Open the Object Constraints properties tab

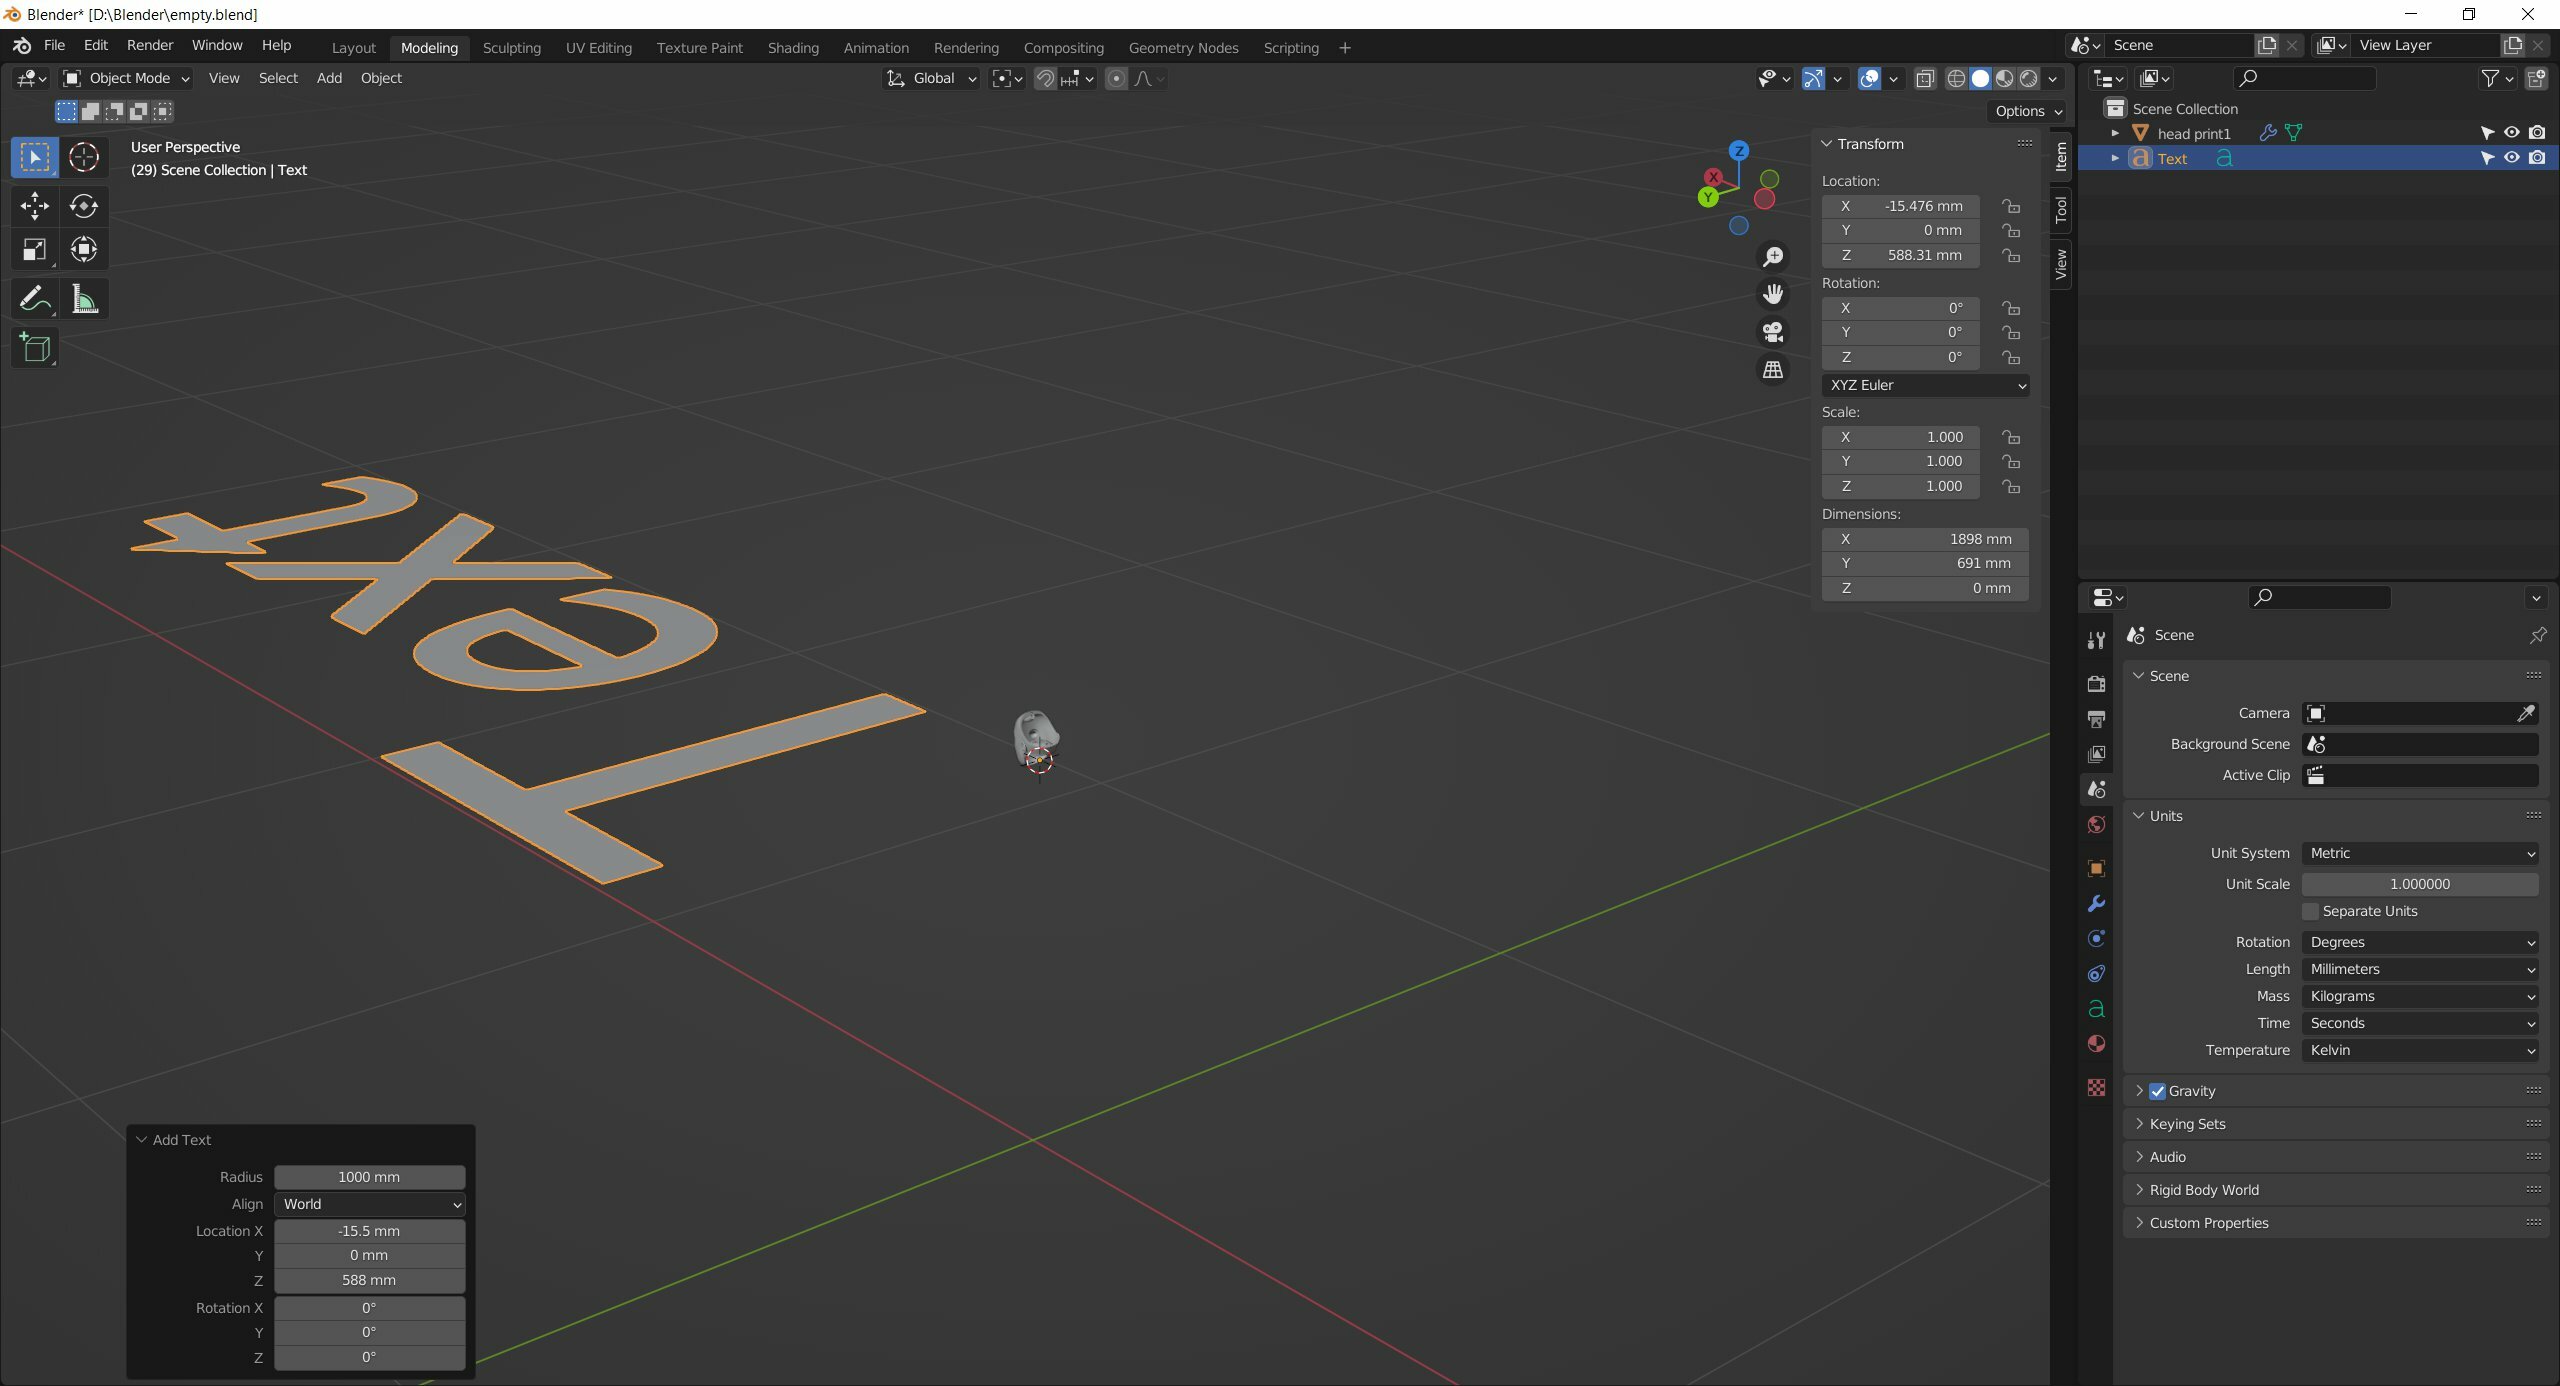pyautogui.click(x=2096, y=974)
